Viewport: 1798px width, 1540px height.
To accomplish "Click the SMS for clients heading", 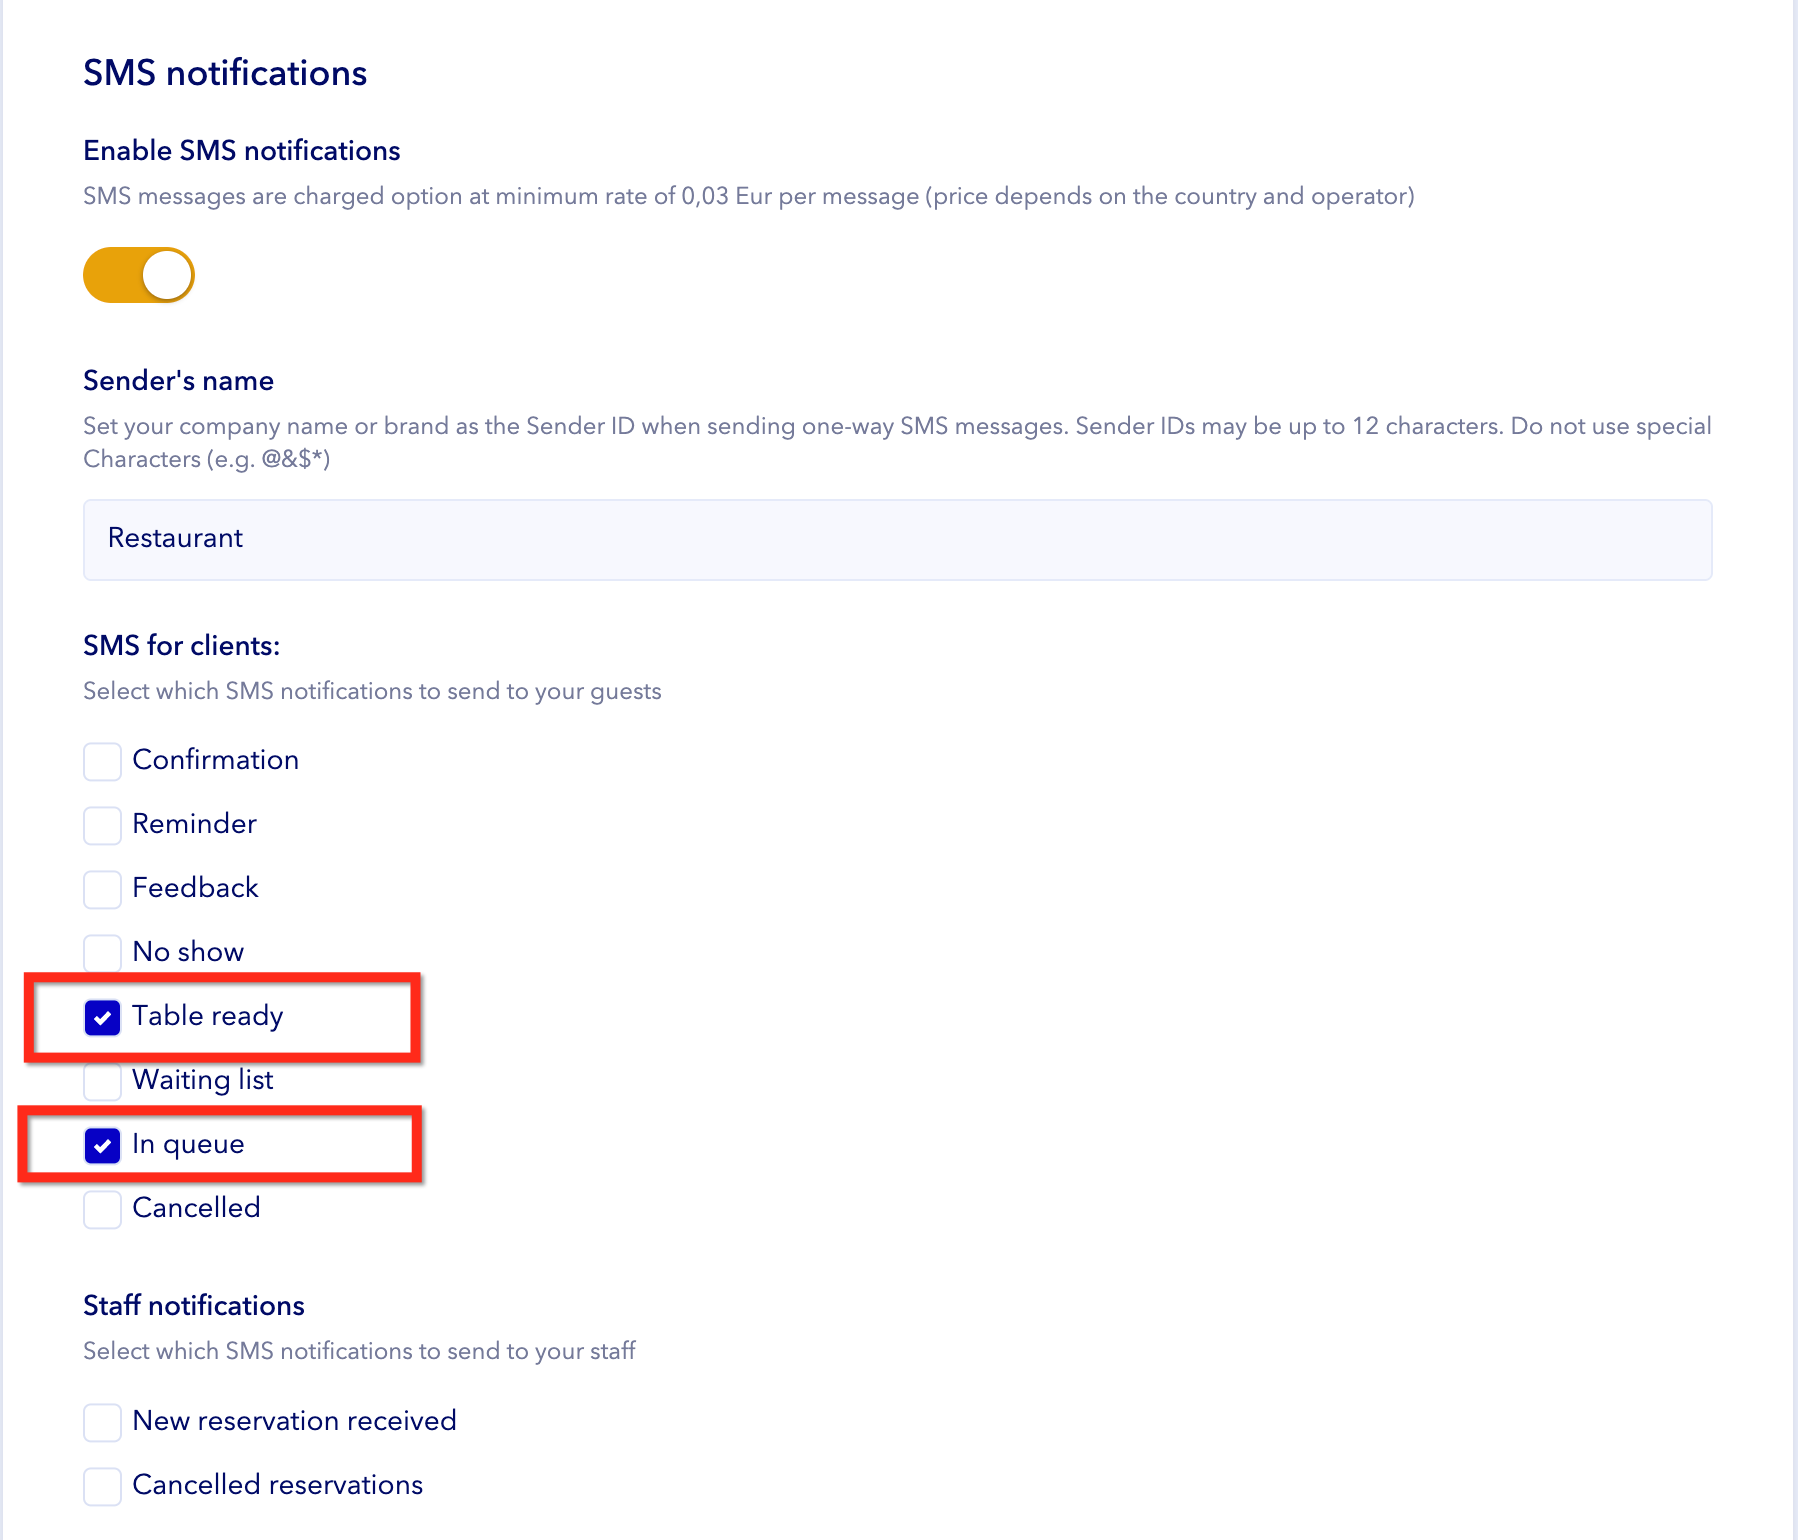I will tap(182, 645).
